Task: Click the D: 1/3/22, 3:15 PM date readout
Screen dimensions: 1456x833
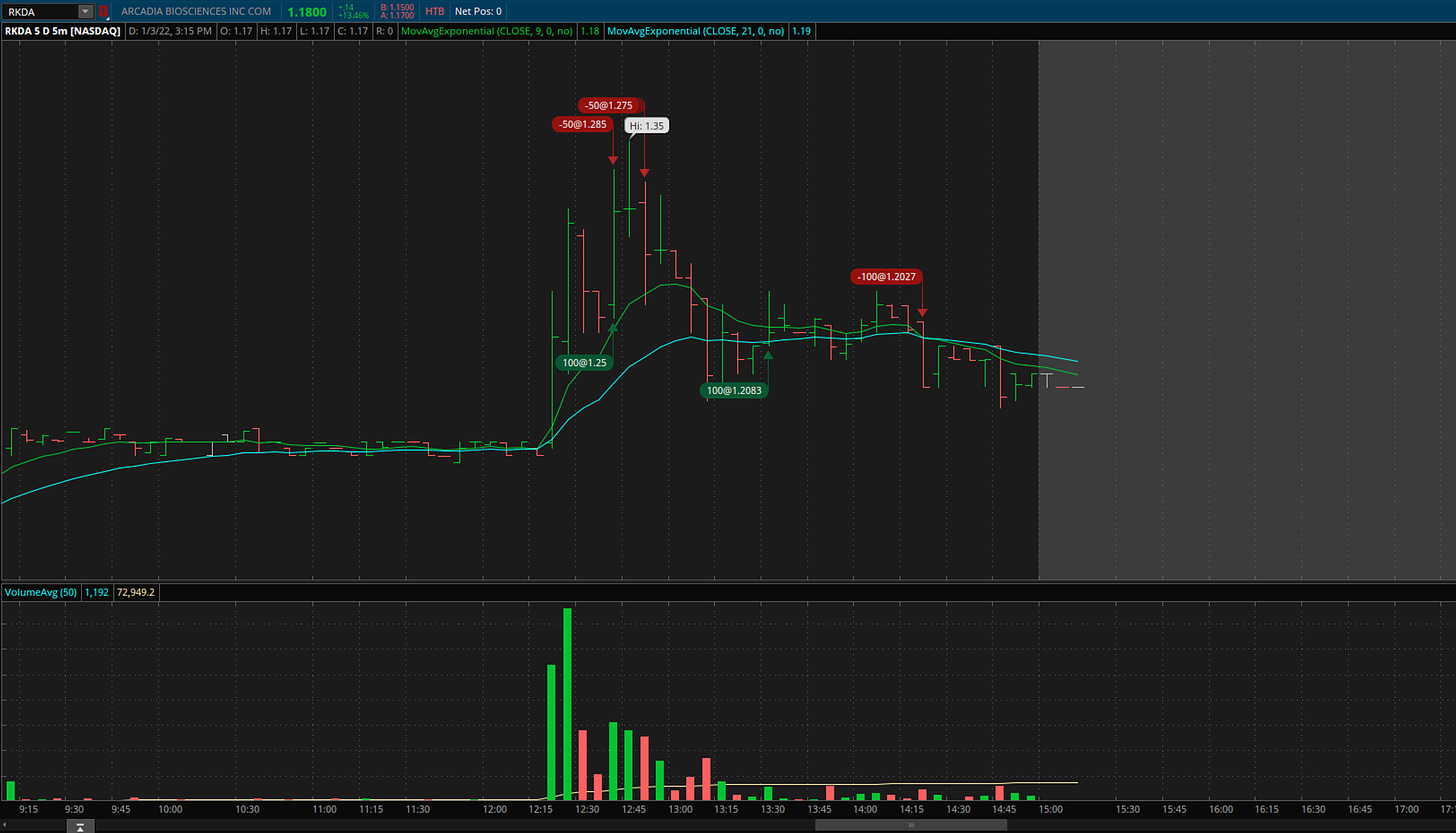Action: click(171, 31)
